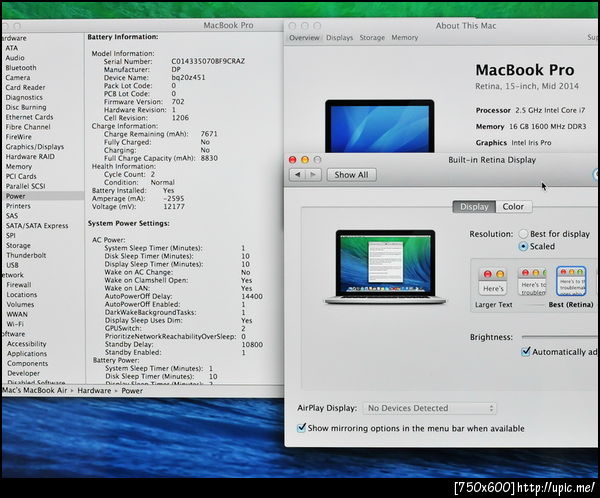Select Camera in the hardware list
600x498 pixels.
point(18,78)
